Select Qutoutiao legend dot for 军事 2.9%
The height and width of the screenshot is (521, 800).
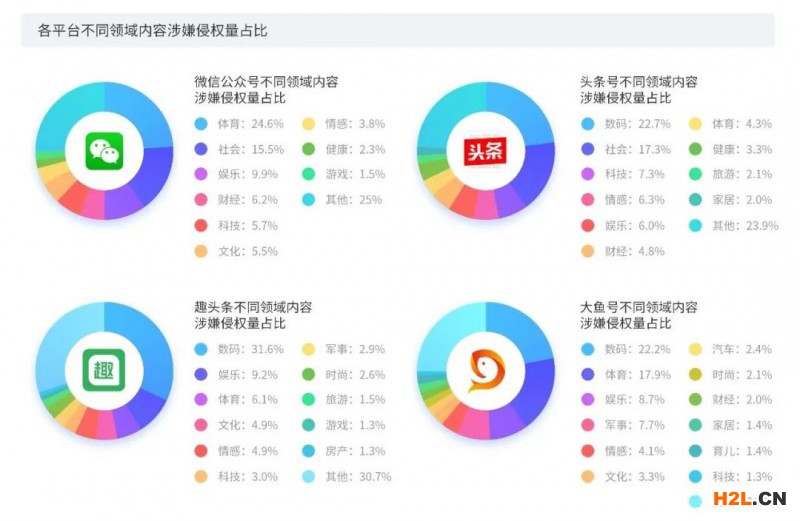309,350
